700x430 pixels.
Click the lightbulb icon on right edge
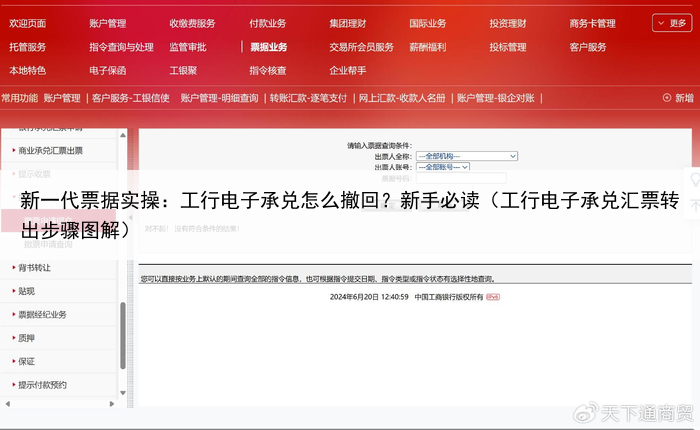click(x=695, y=177)
